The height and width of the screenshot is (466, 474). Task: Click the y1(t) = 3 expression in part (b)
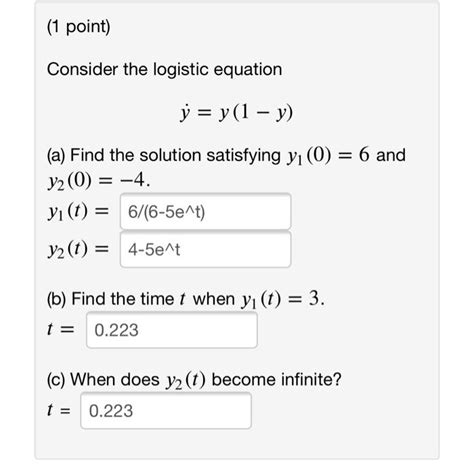click(x=282, y=299)
